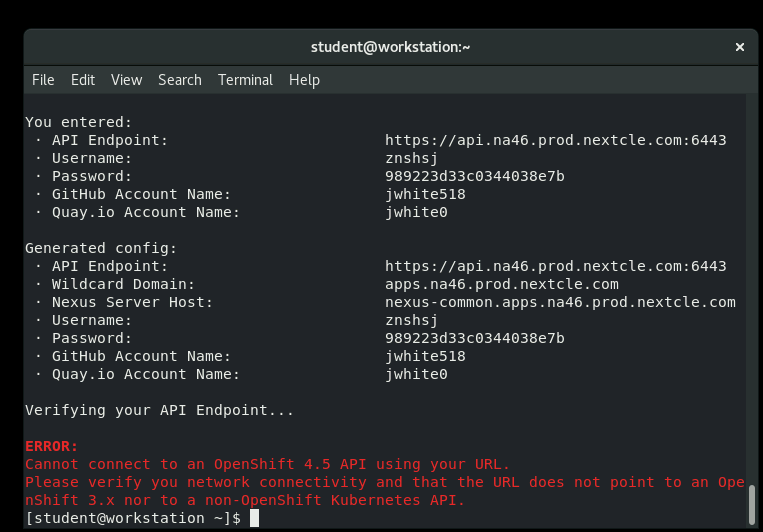Open the Help menu

tap(304, 80)
